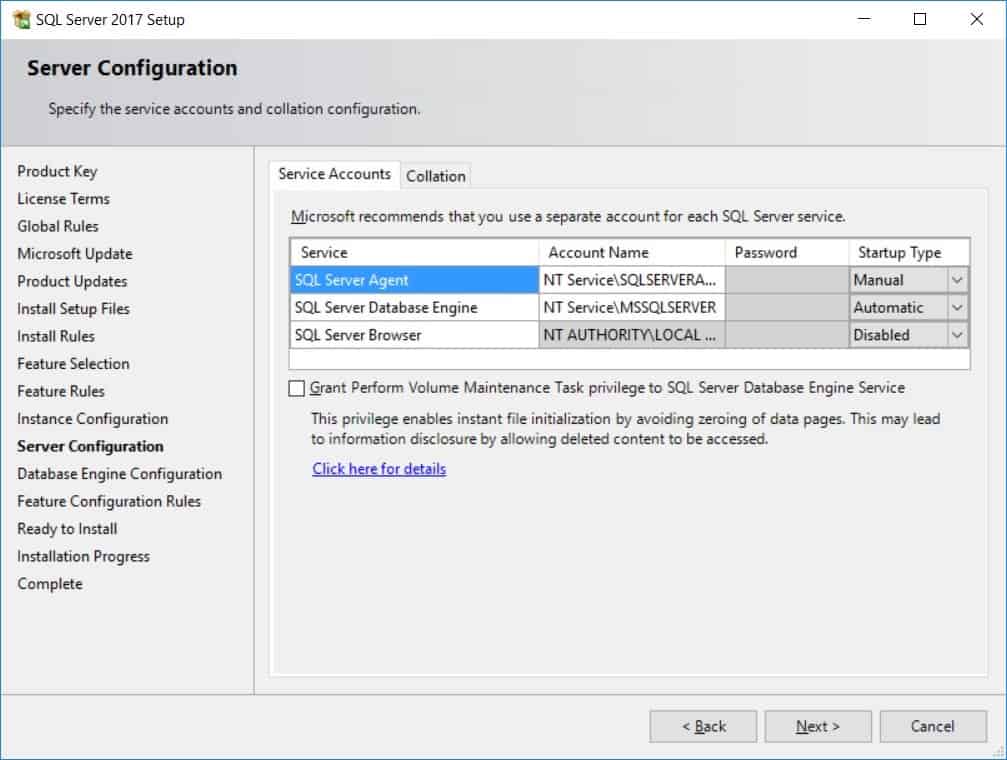
Task: Click Instance Configuration step
Action: click(x=92, y=420)
